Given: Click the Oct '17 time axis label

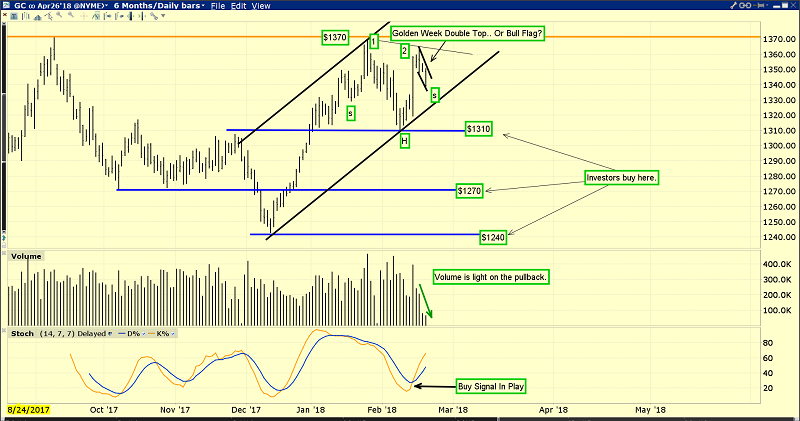Looking at the screenshot, I should pos(104,410).
